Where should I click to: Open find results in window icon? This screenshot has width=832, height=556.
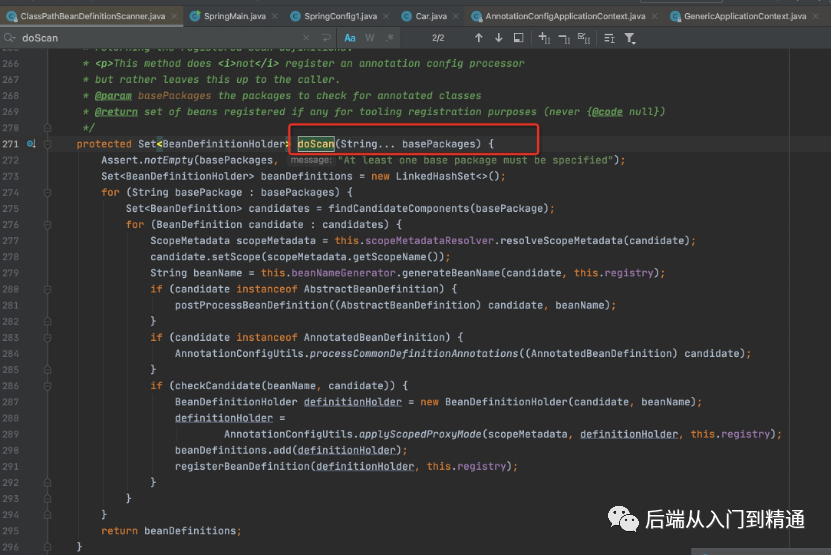[x=518, y=38]
